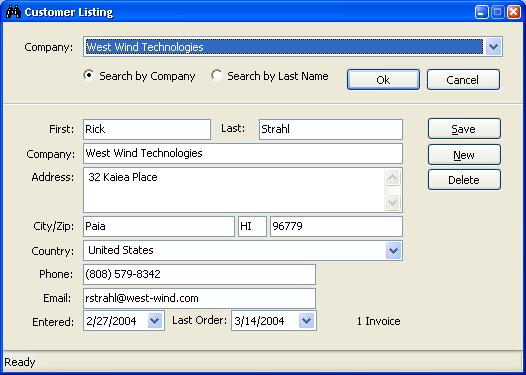Image resolution: width=526 pixels, height=375 pixels.
Task: Click the zip code field 96779
Action: coord(336,226)
